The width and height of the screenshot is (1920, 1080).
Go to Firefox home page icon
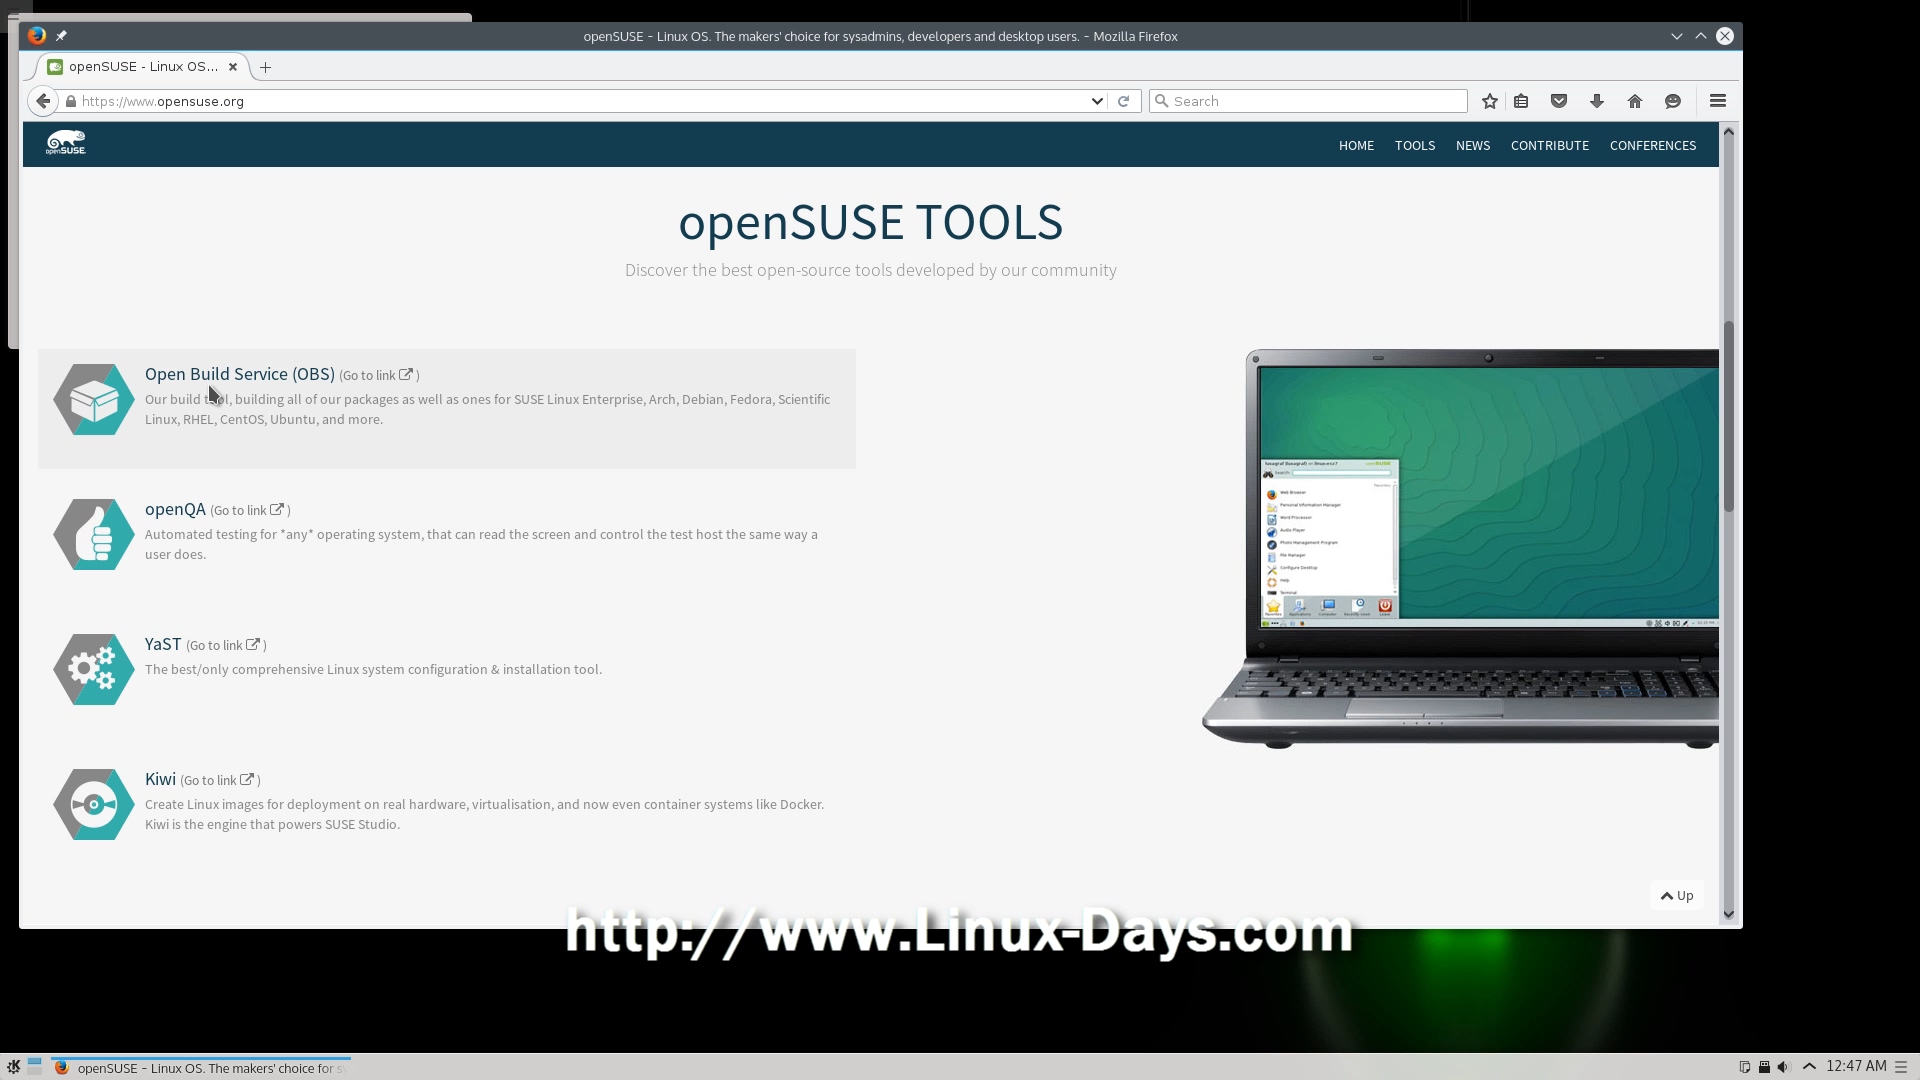click(1635, 101)
